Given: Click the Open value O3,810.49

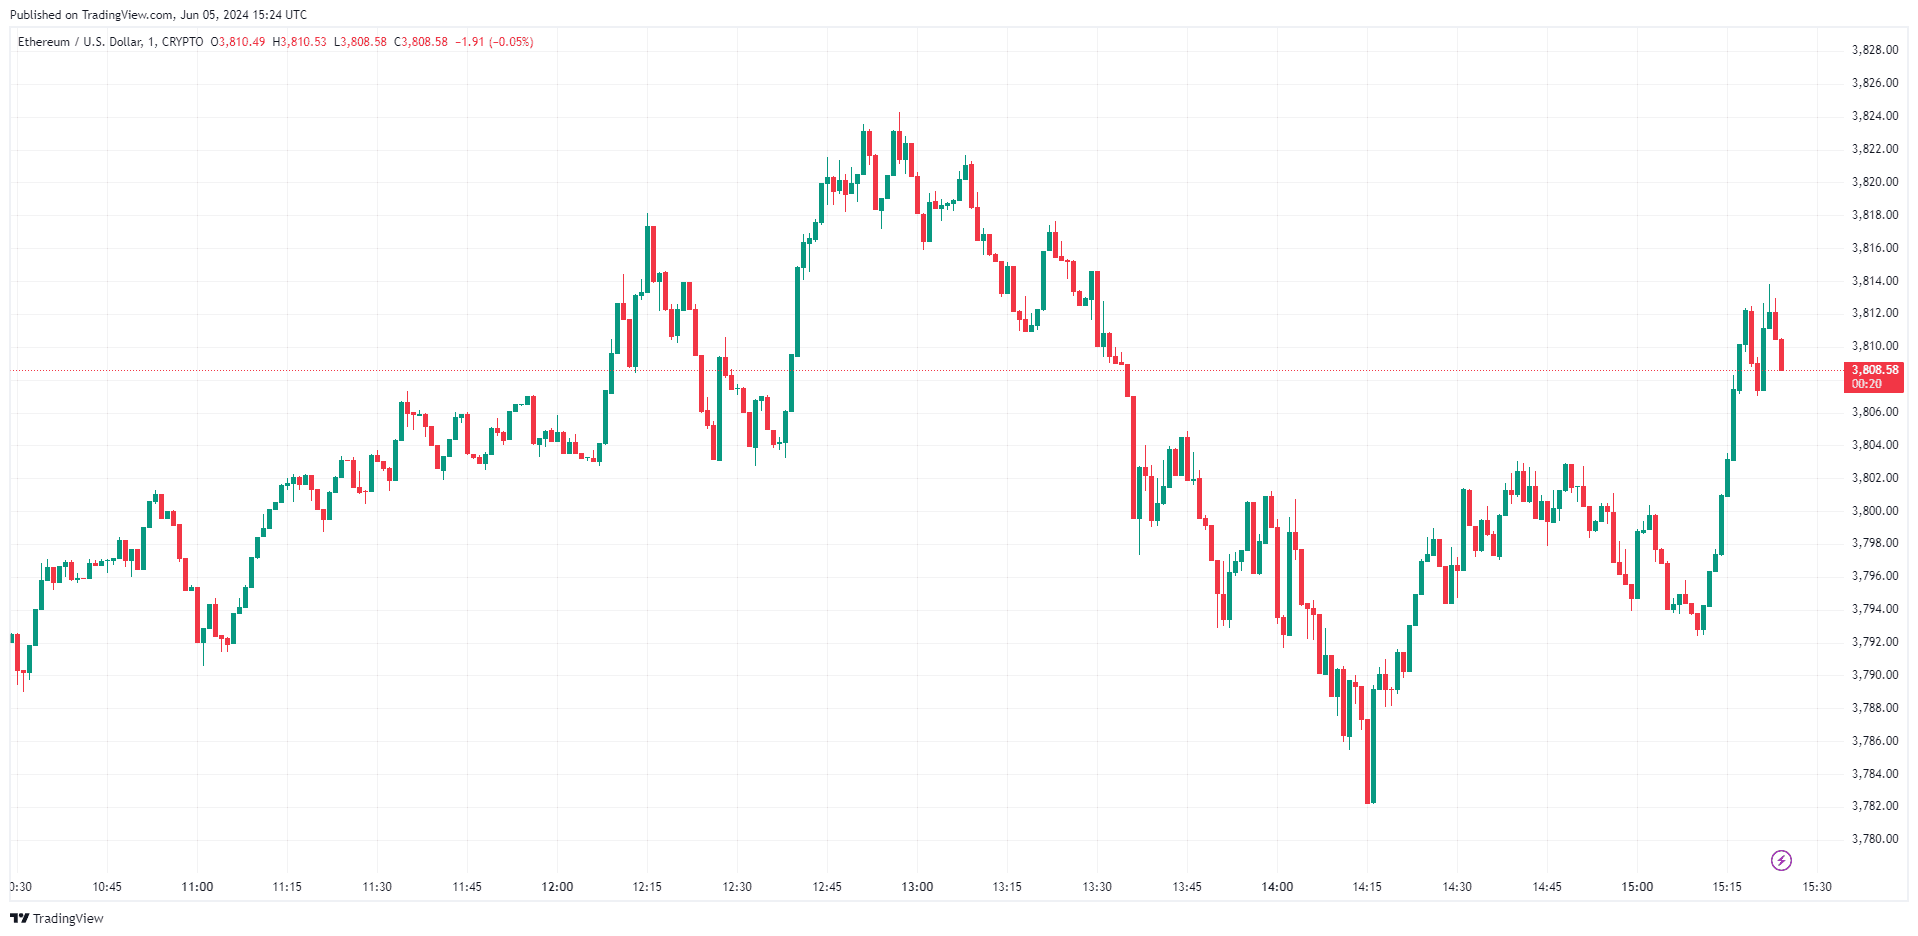Looking at the screenshot, I should point(238,42).
